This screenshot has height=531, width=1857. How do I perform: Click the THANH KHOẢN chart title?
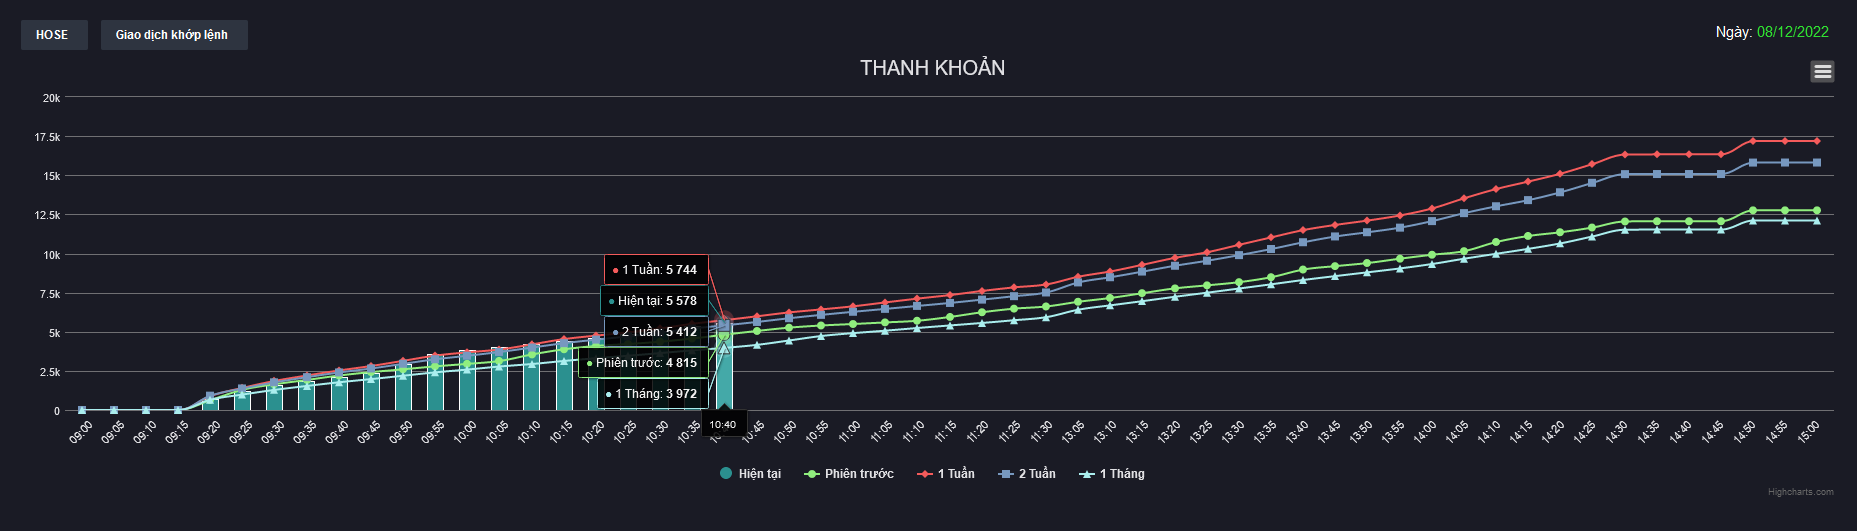[932, 68]
